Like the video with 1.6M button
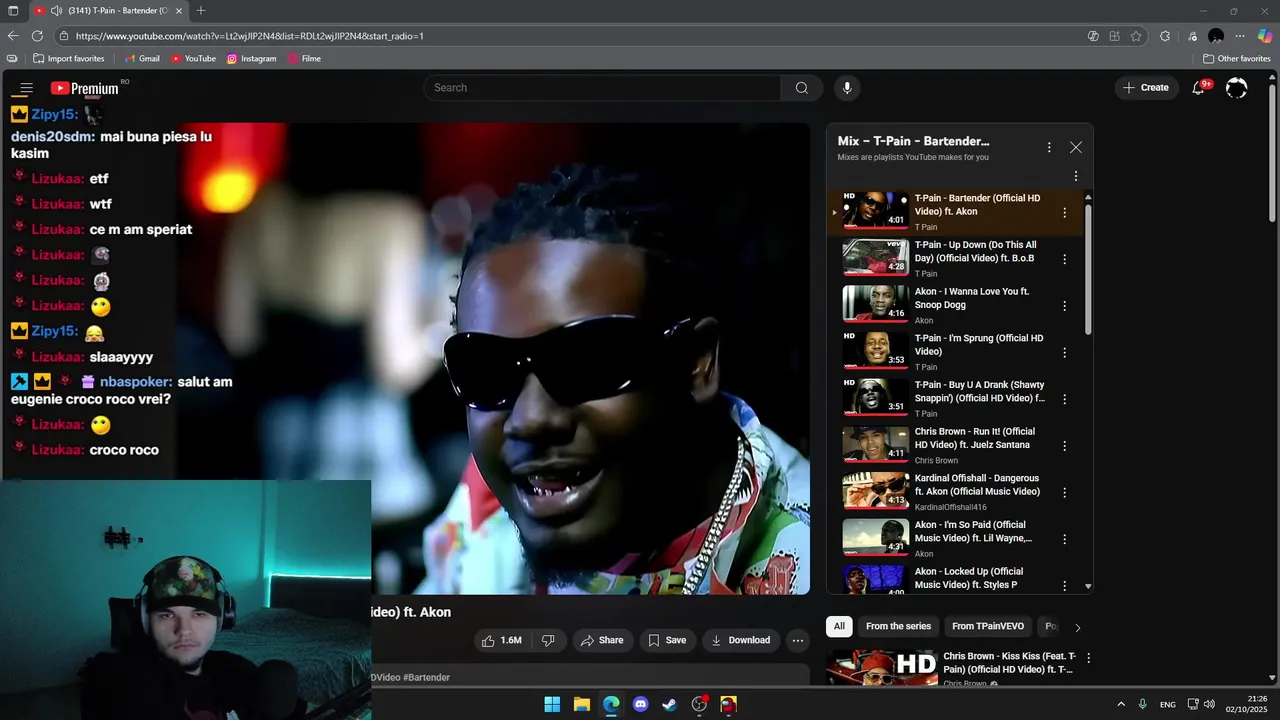The width and height of the screenshot is (1280, 720). coord(502,640)
